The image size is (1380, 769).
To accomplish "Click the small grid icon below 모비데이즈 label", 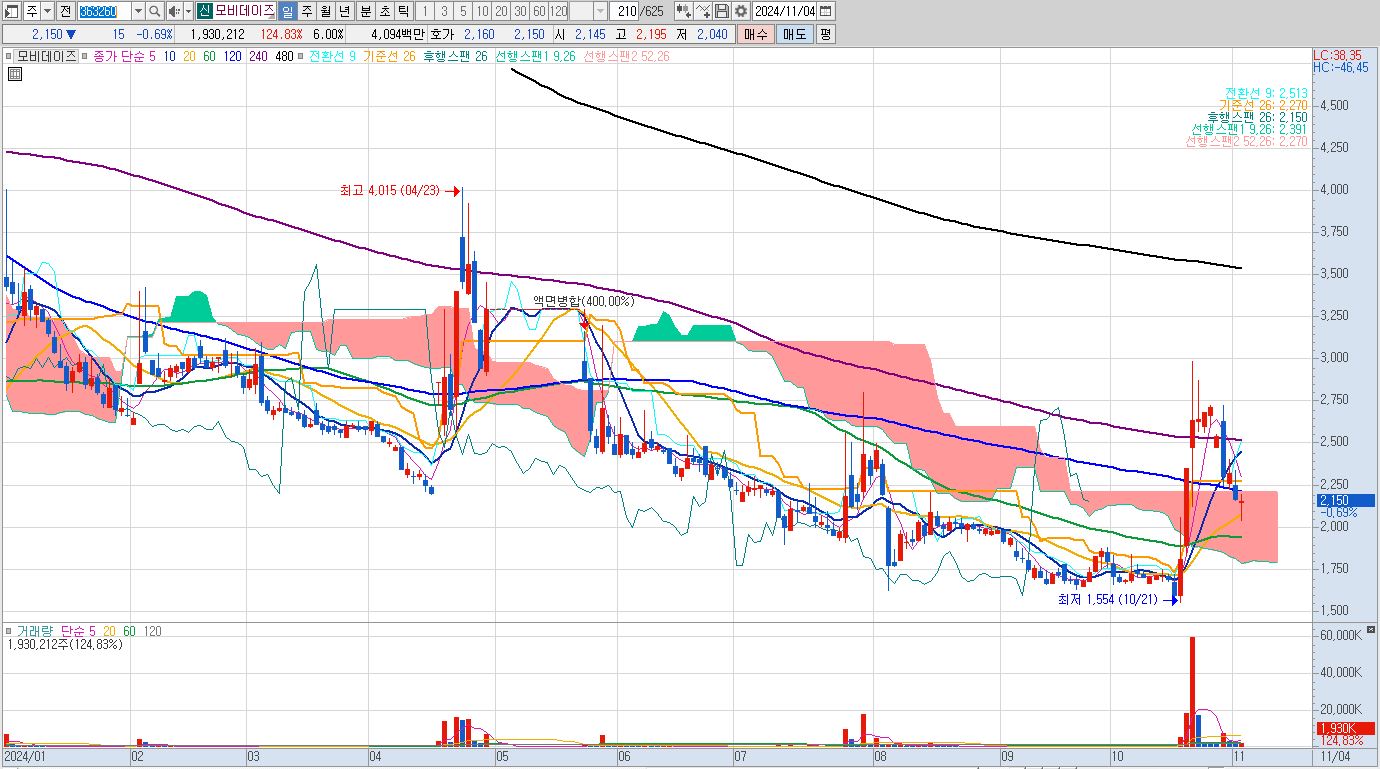I will [x=15, y=73].
